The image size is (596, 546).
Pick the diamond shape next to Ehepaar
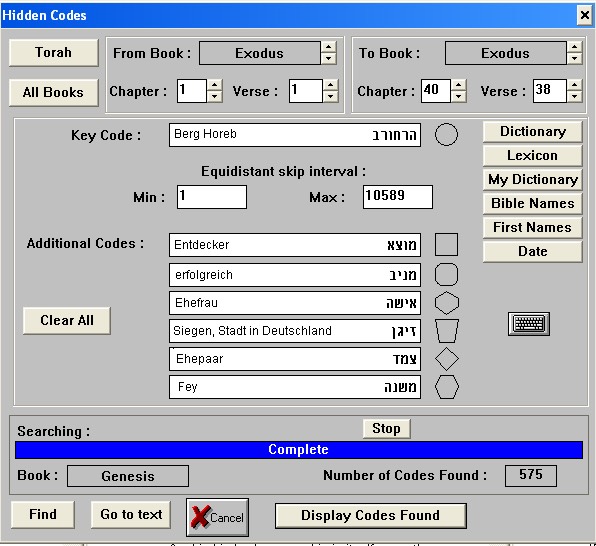click(x=447, y=359)
